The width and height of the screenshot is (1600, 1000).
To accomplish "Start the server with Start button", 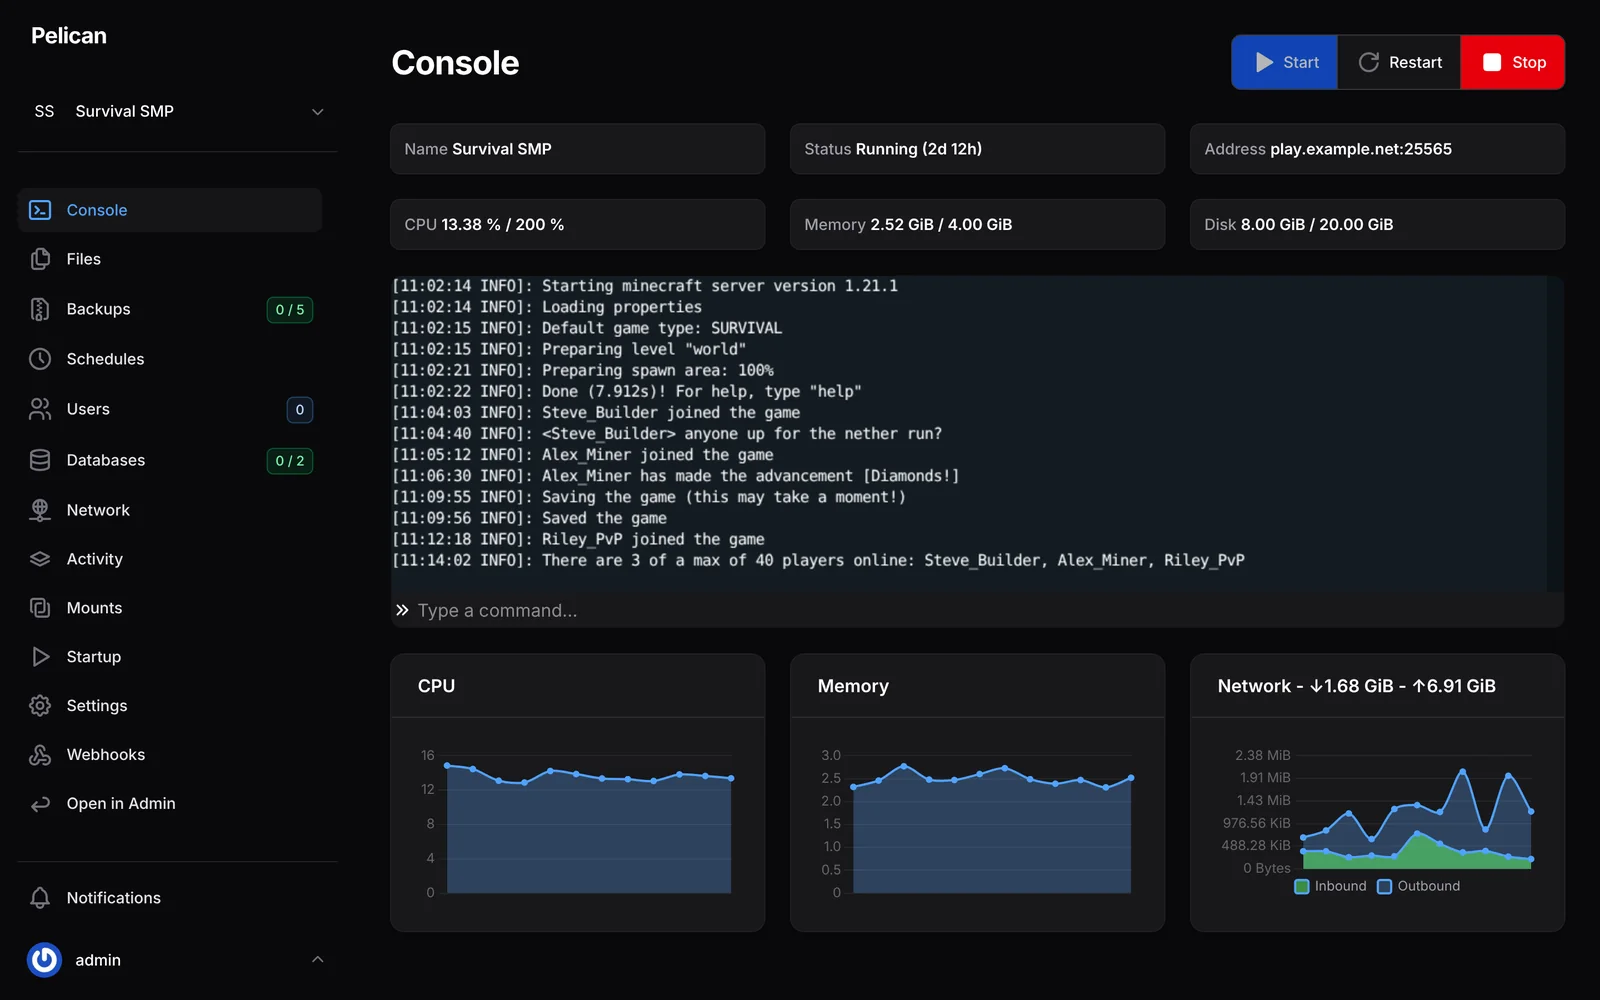I will coord(1285,62).
